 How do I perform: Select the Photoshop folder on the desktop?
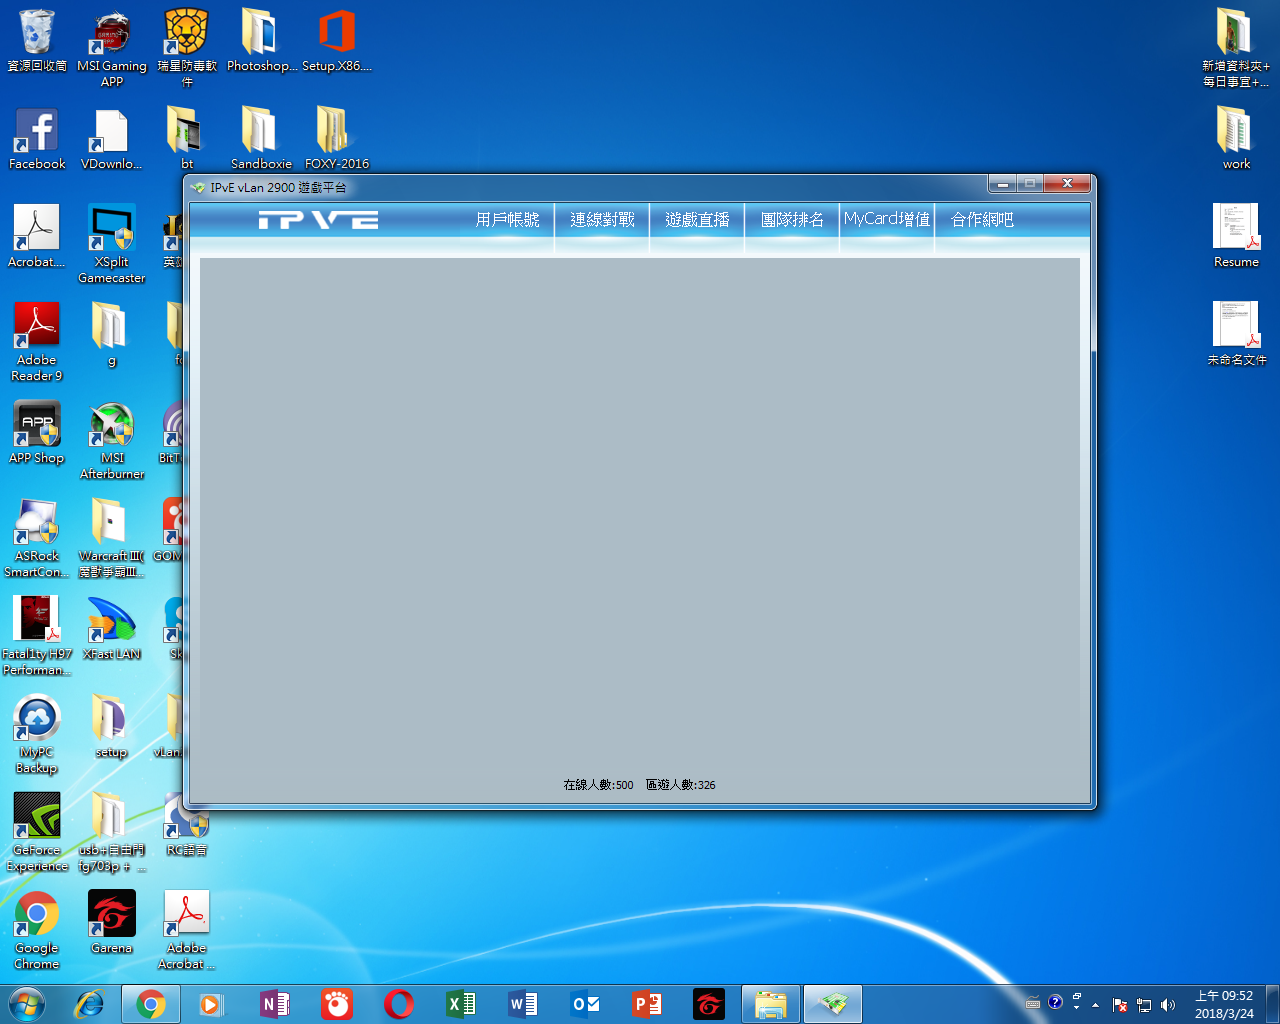[261, 42]
